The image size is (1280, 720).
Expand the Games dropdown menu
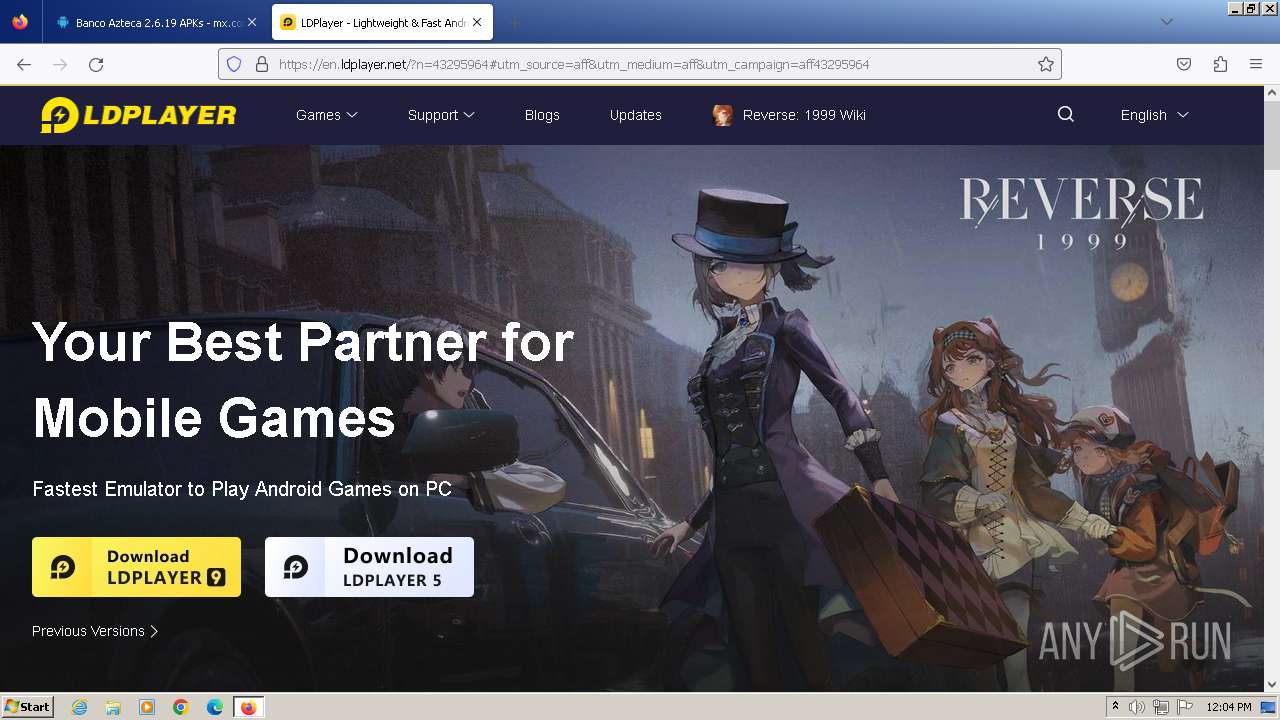pos(327,115)
